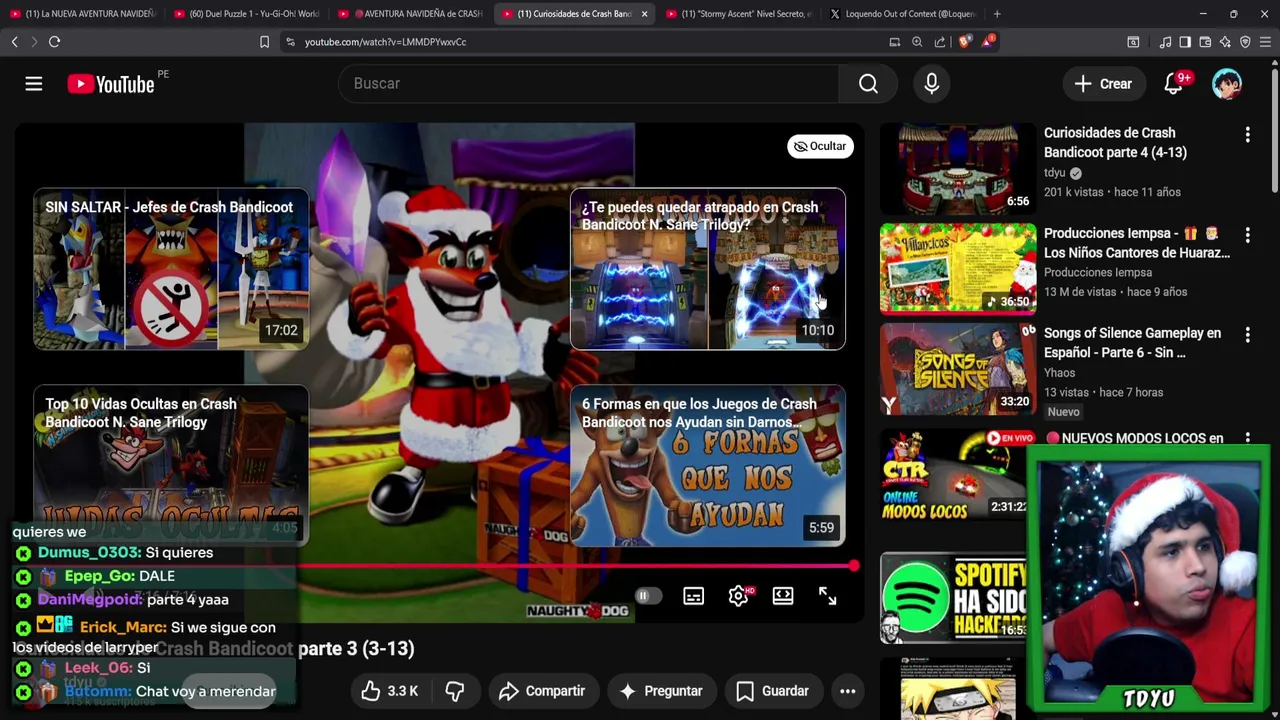Open the browser main hamburger menu
The height and width of the screenshot is (720, 1280).
point(1265,42)
